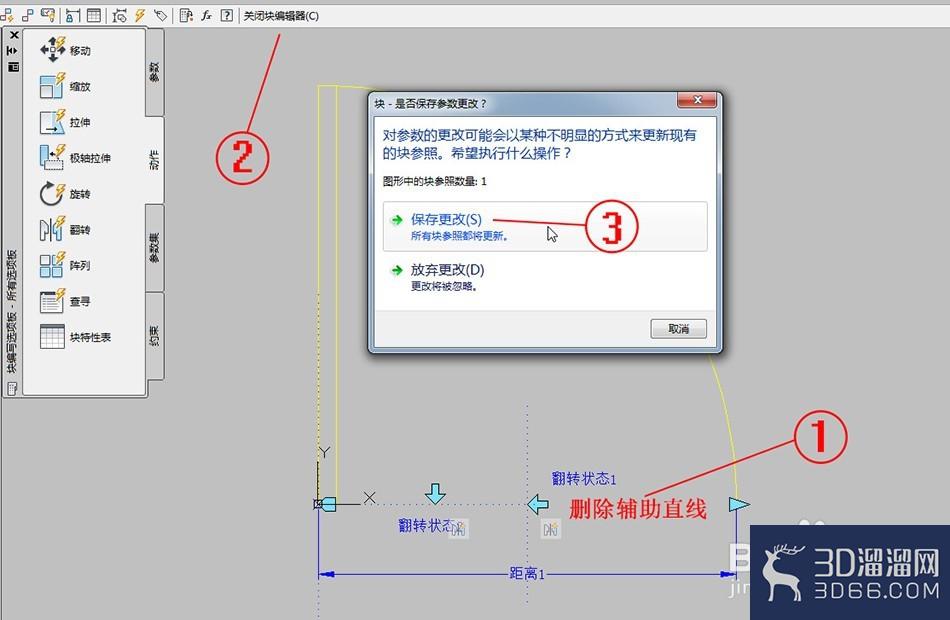Click the cyan triangle grip at right end
The width and height of the screenshot is (950, 620).
pos(739,504)
